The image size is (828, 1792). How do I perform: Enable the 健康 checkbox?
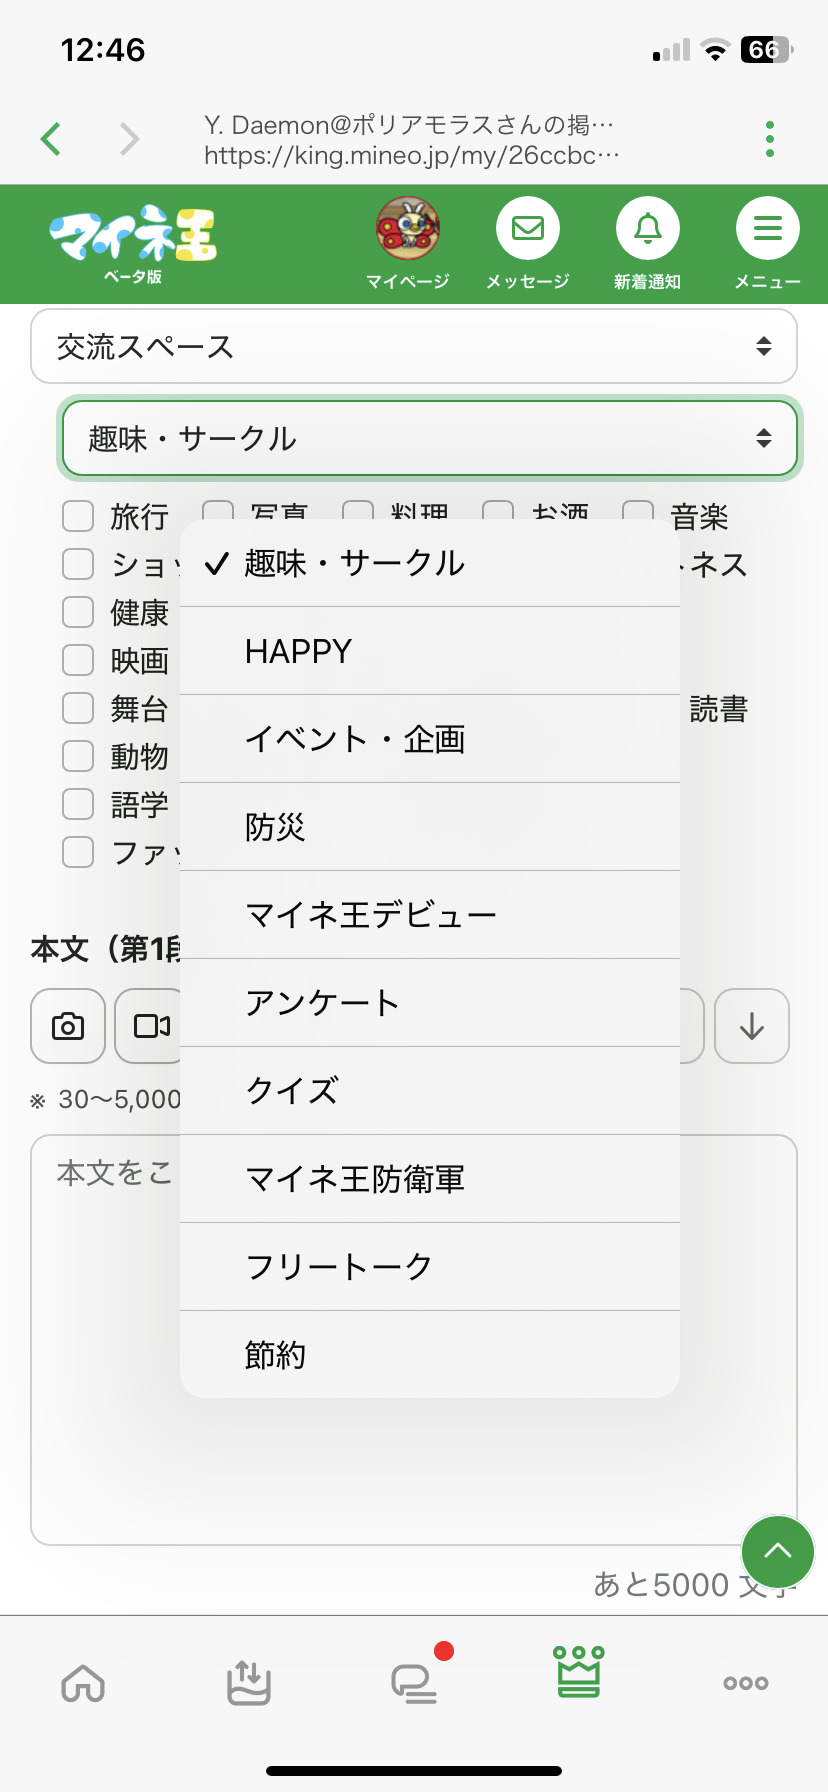(78, 612)
